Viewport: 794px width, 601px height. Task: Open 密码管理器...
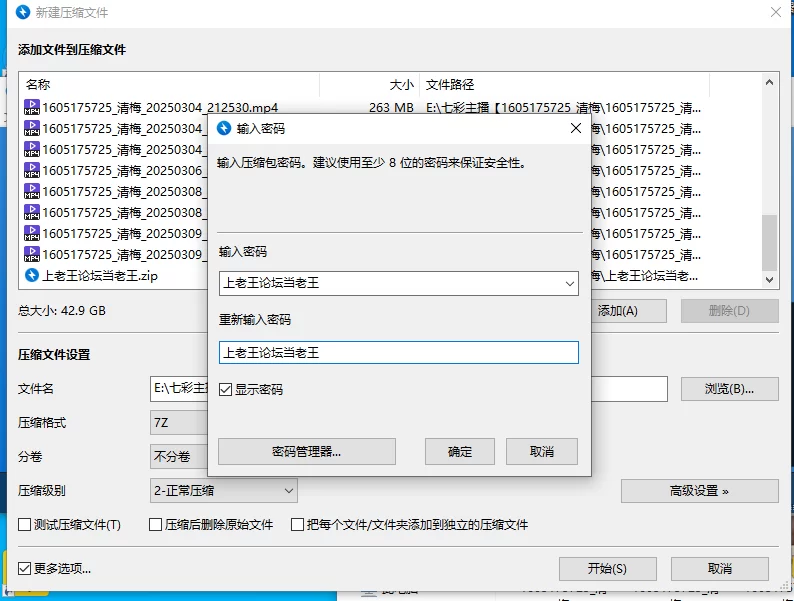coord(307,452)
